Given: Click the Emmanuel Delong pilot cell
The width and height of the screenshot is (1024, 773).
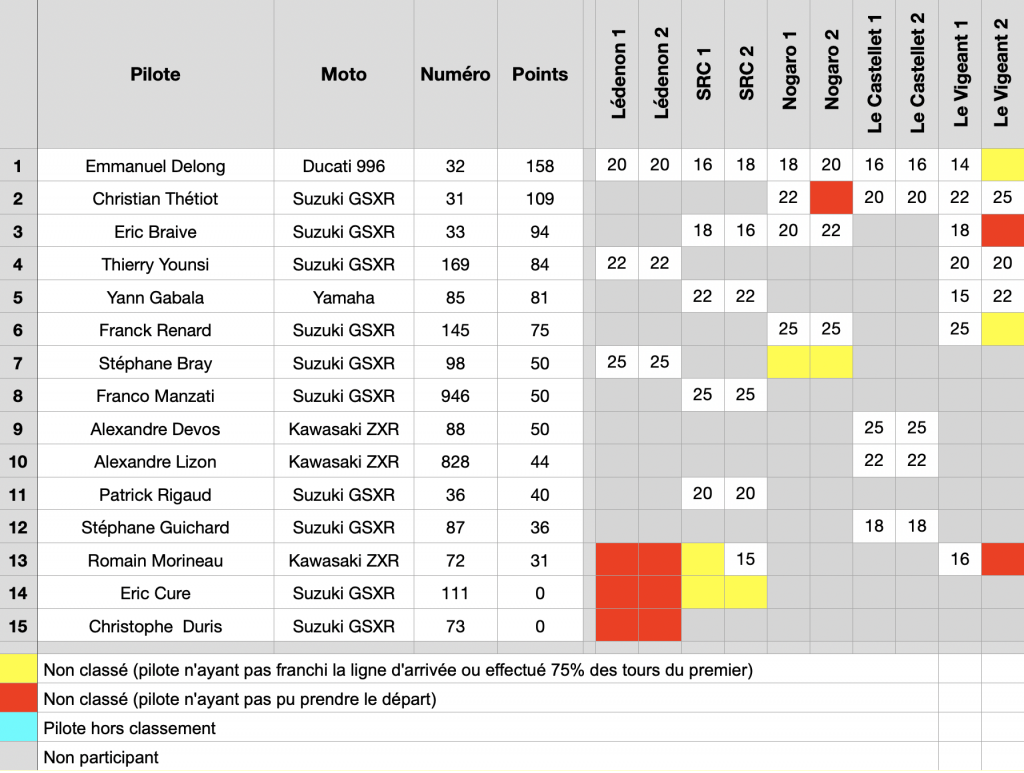Looking at the screenshot, I should [x=155, y=166].
